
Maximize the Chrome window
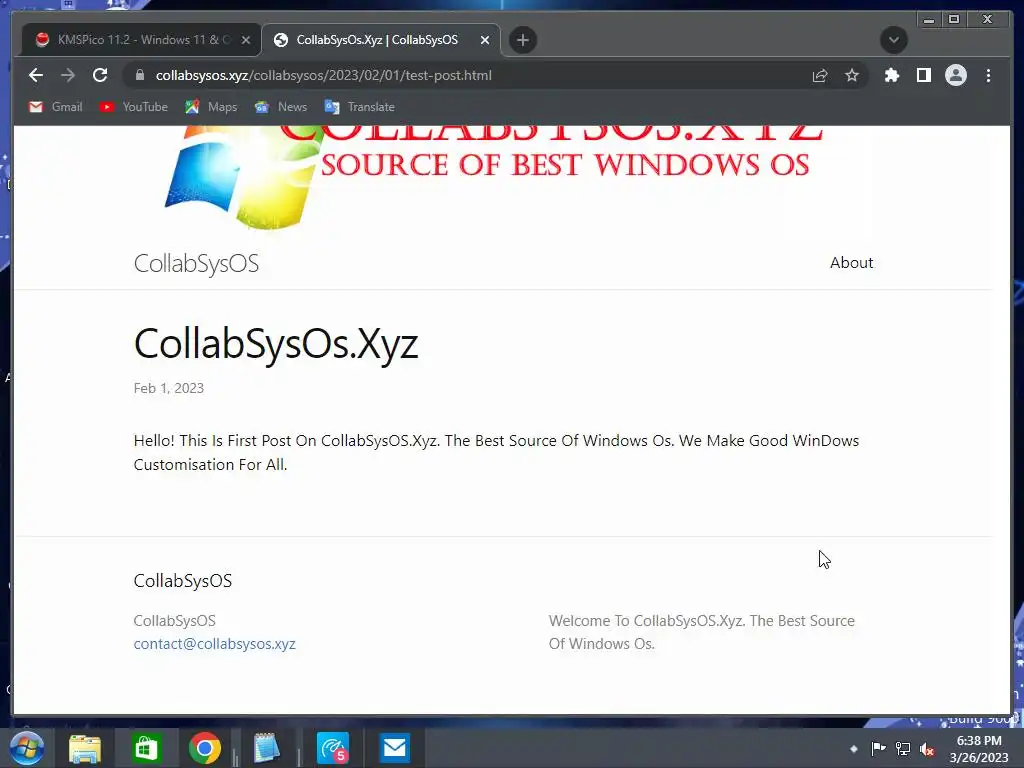[954, 20]
